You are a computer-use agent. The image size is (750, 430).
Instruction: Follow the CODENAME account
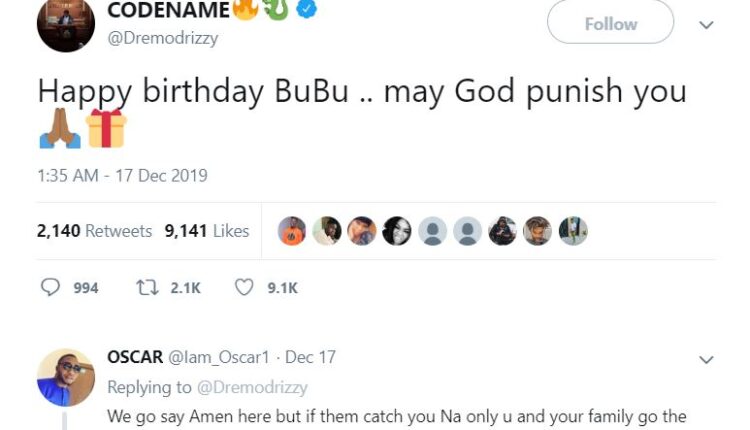coord(611,23)
